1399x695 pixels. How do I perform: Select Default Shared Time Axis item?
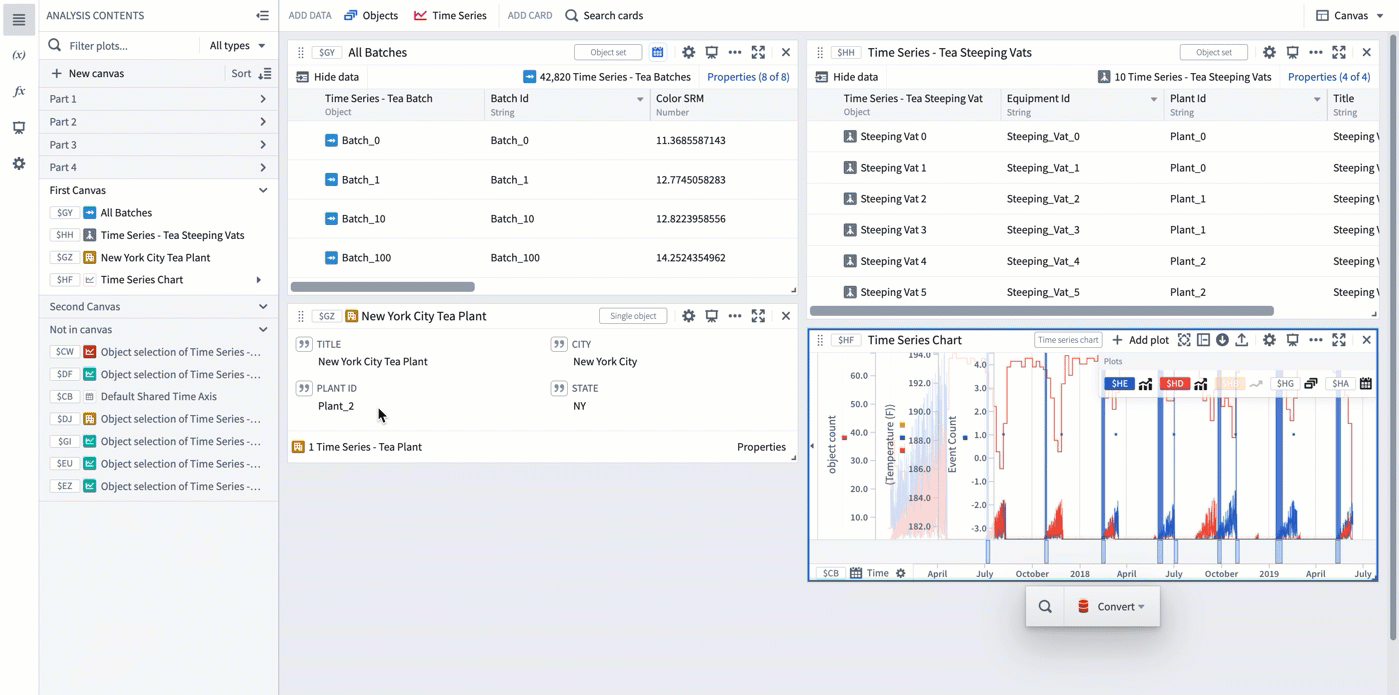coord(158,397)
